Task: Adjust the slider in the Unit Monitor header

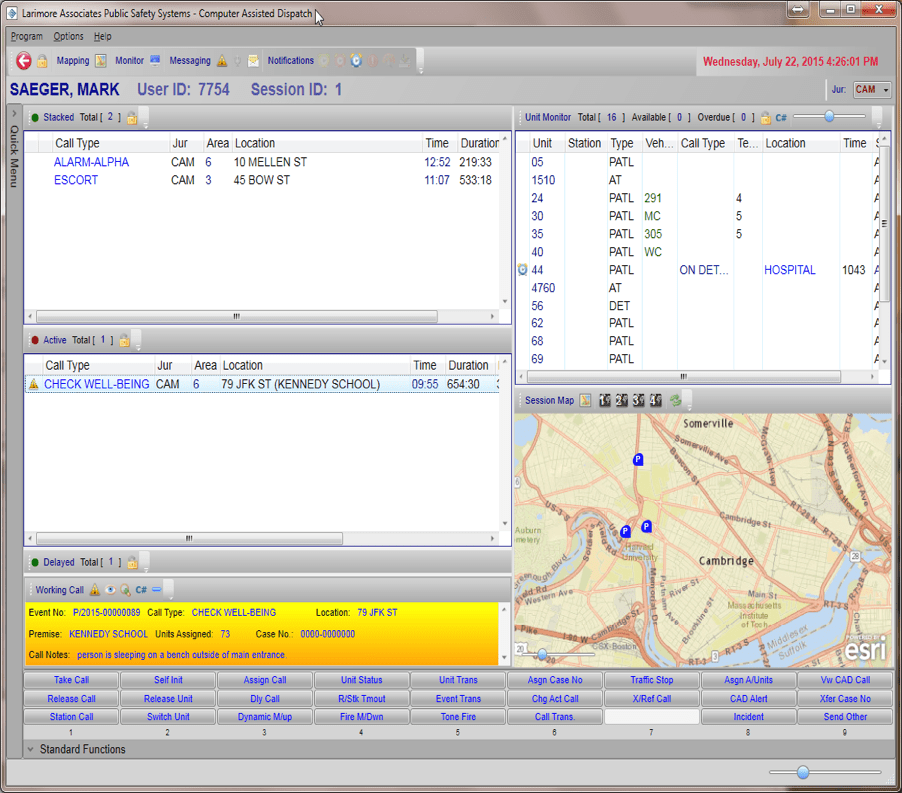Action: tap(830, 117)
